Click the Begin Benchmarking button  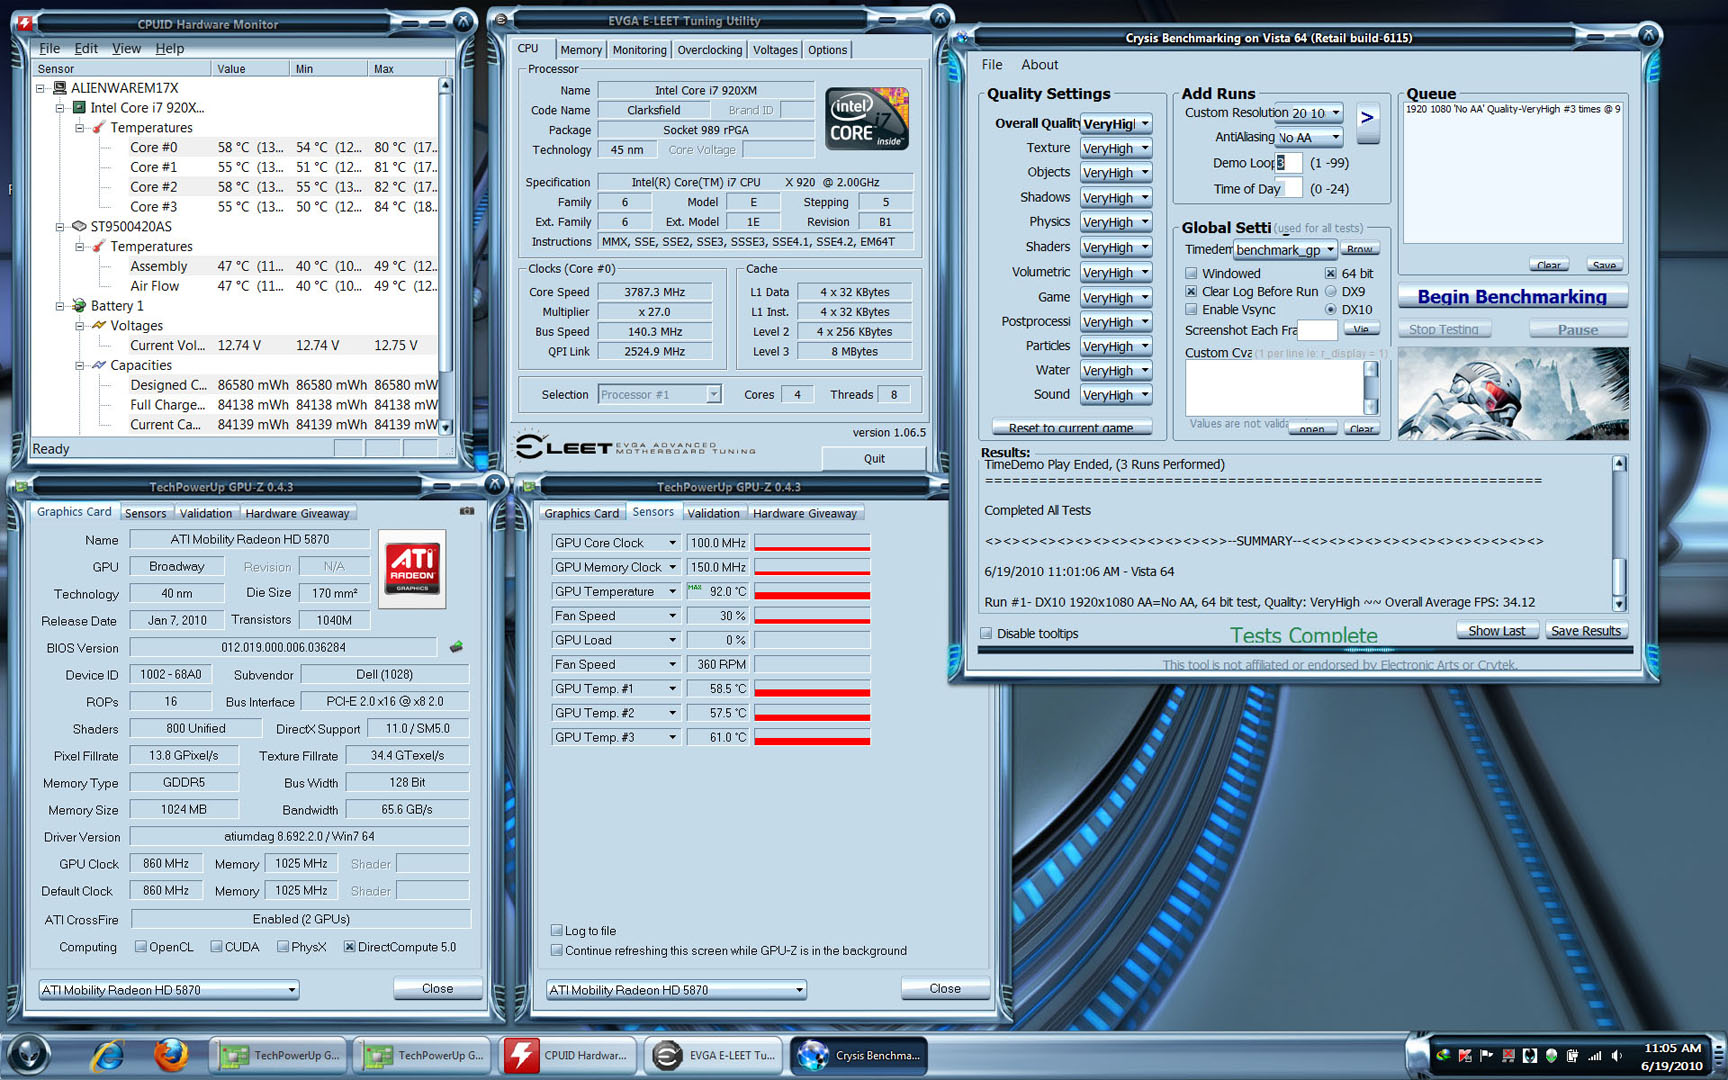coord(1511,297)
